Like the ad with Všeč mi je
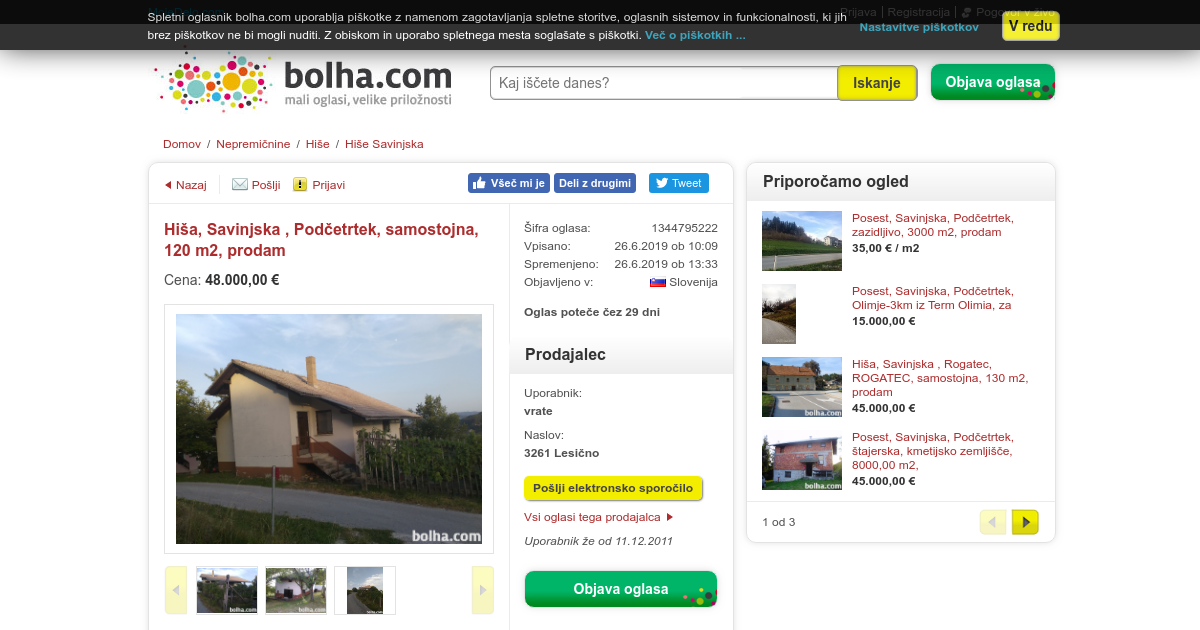The width and height of the screenshot is (1200, 630). point(509,183)
